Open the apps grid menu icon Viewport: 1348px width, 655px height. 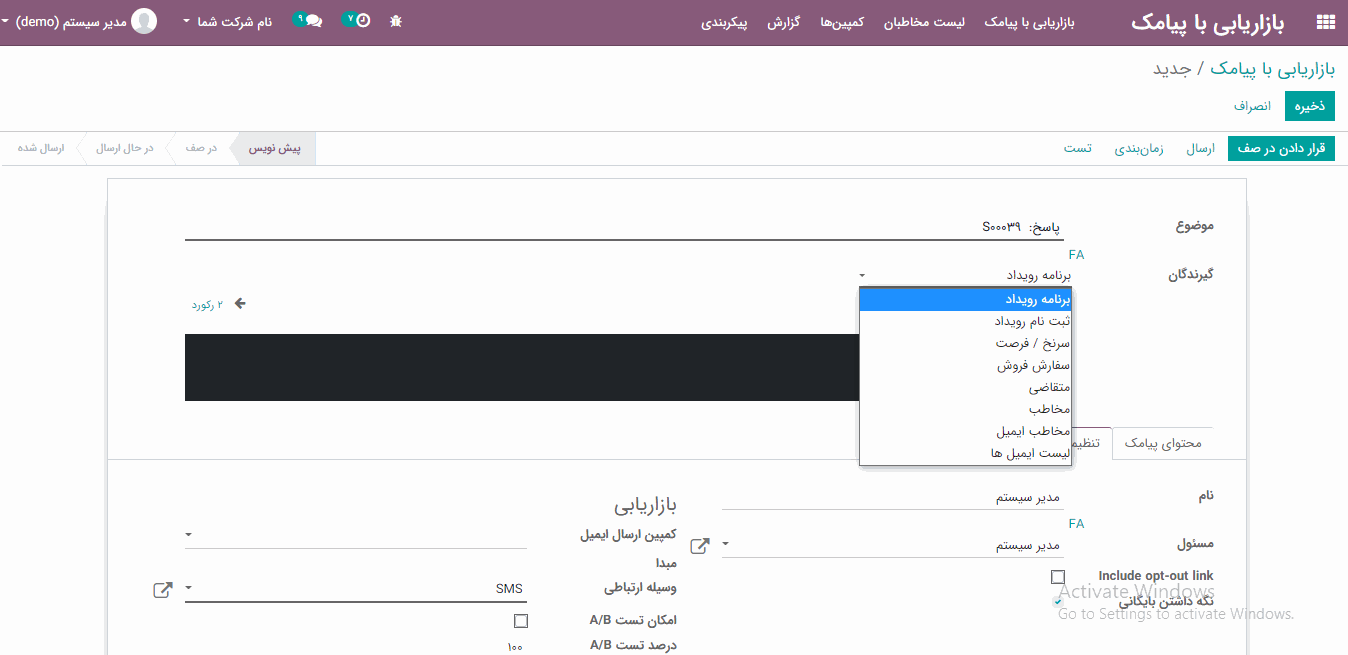click(x=1326, y=22)
